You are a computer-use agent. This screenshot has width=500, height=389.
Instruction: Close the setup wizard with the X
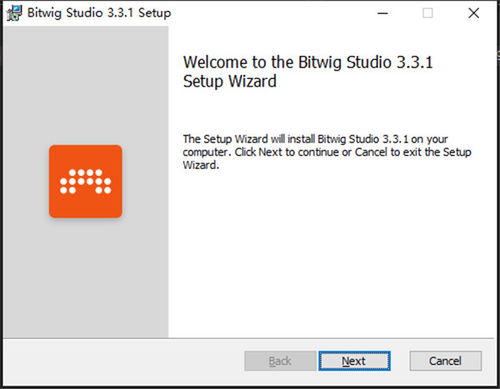pyautogui.click(x=474, y=13)
